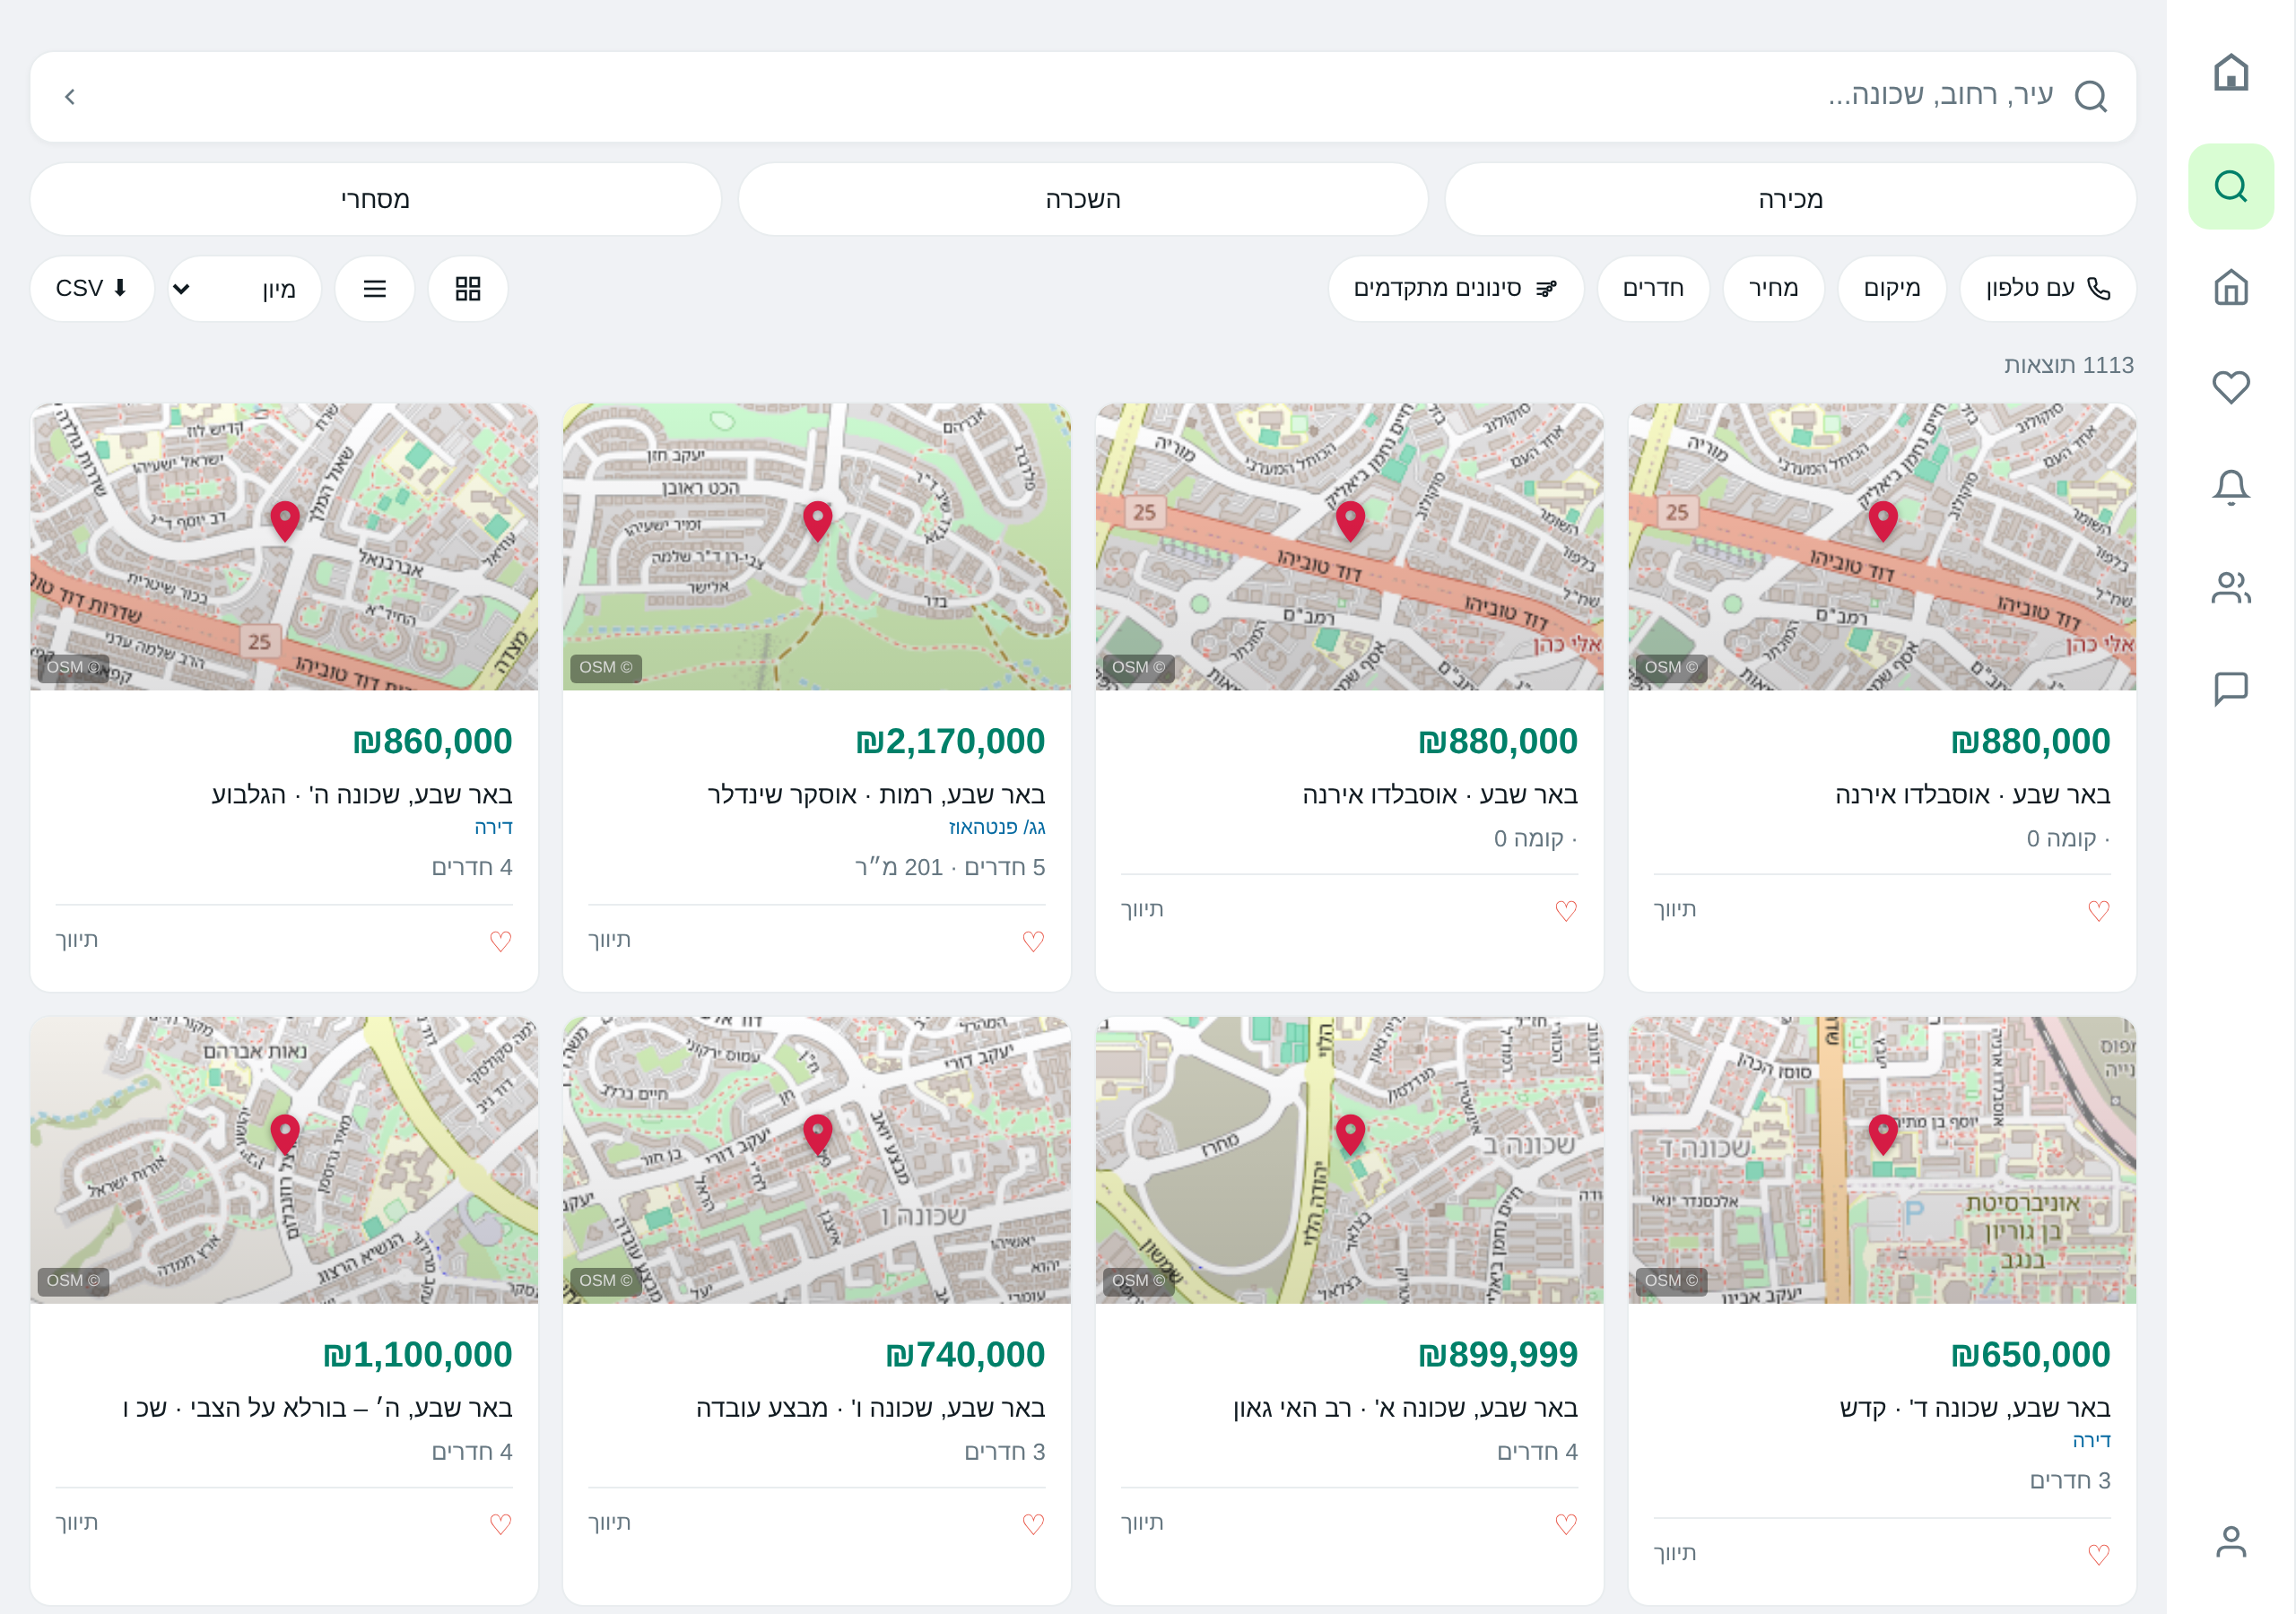Open the מיון sort dropdown
This screenshot has height=1614, width=2296.
[x=245, y=289]
